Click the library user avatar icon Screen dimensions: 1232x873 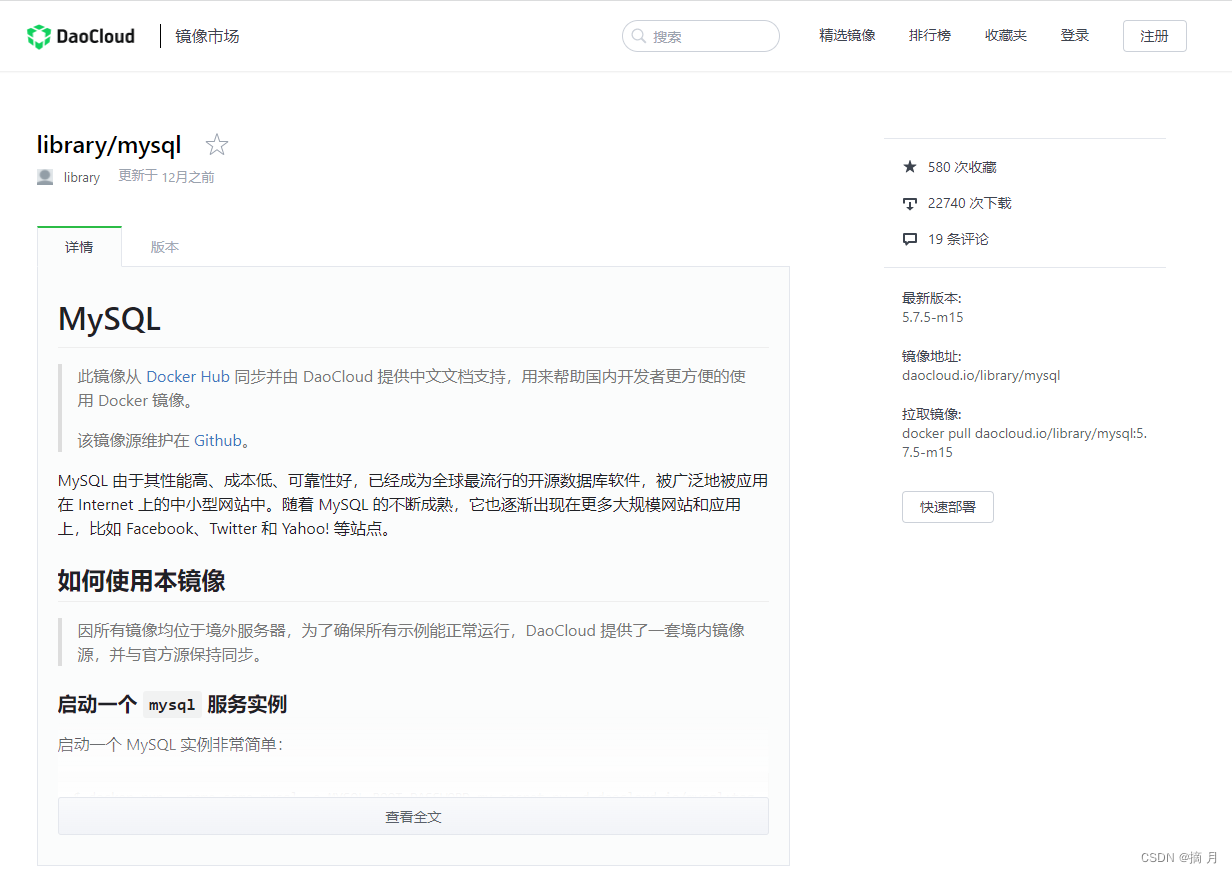pyautogui.click(x=45, y=177)
